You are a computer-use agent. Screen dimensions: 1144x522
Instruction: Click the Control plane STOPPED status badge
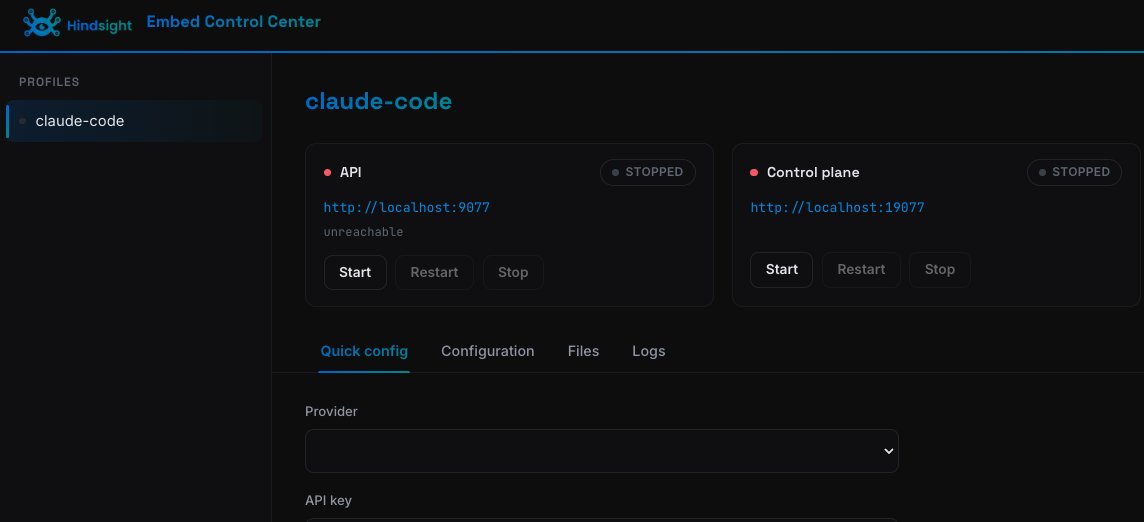click(1074, 172)
